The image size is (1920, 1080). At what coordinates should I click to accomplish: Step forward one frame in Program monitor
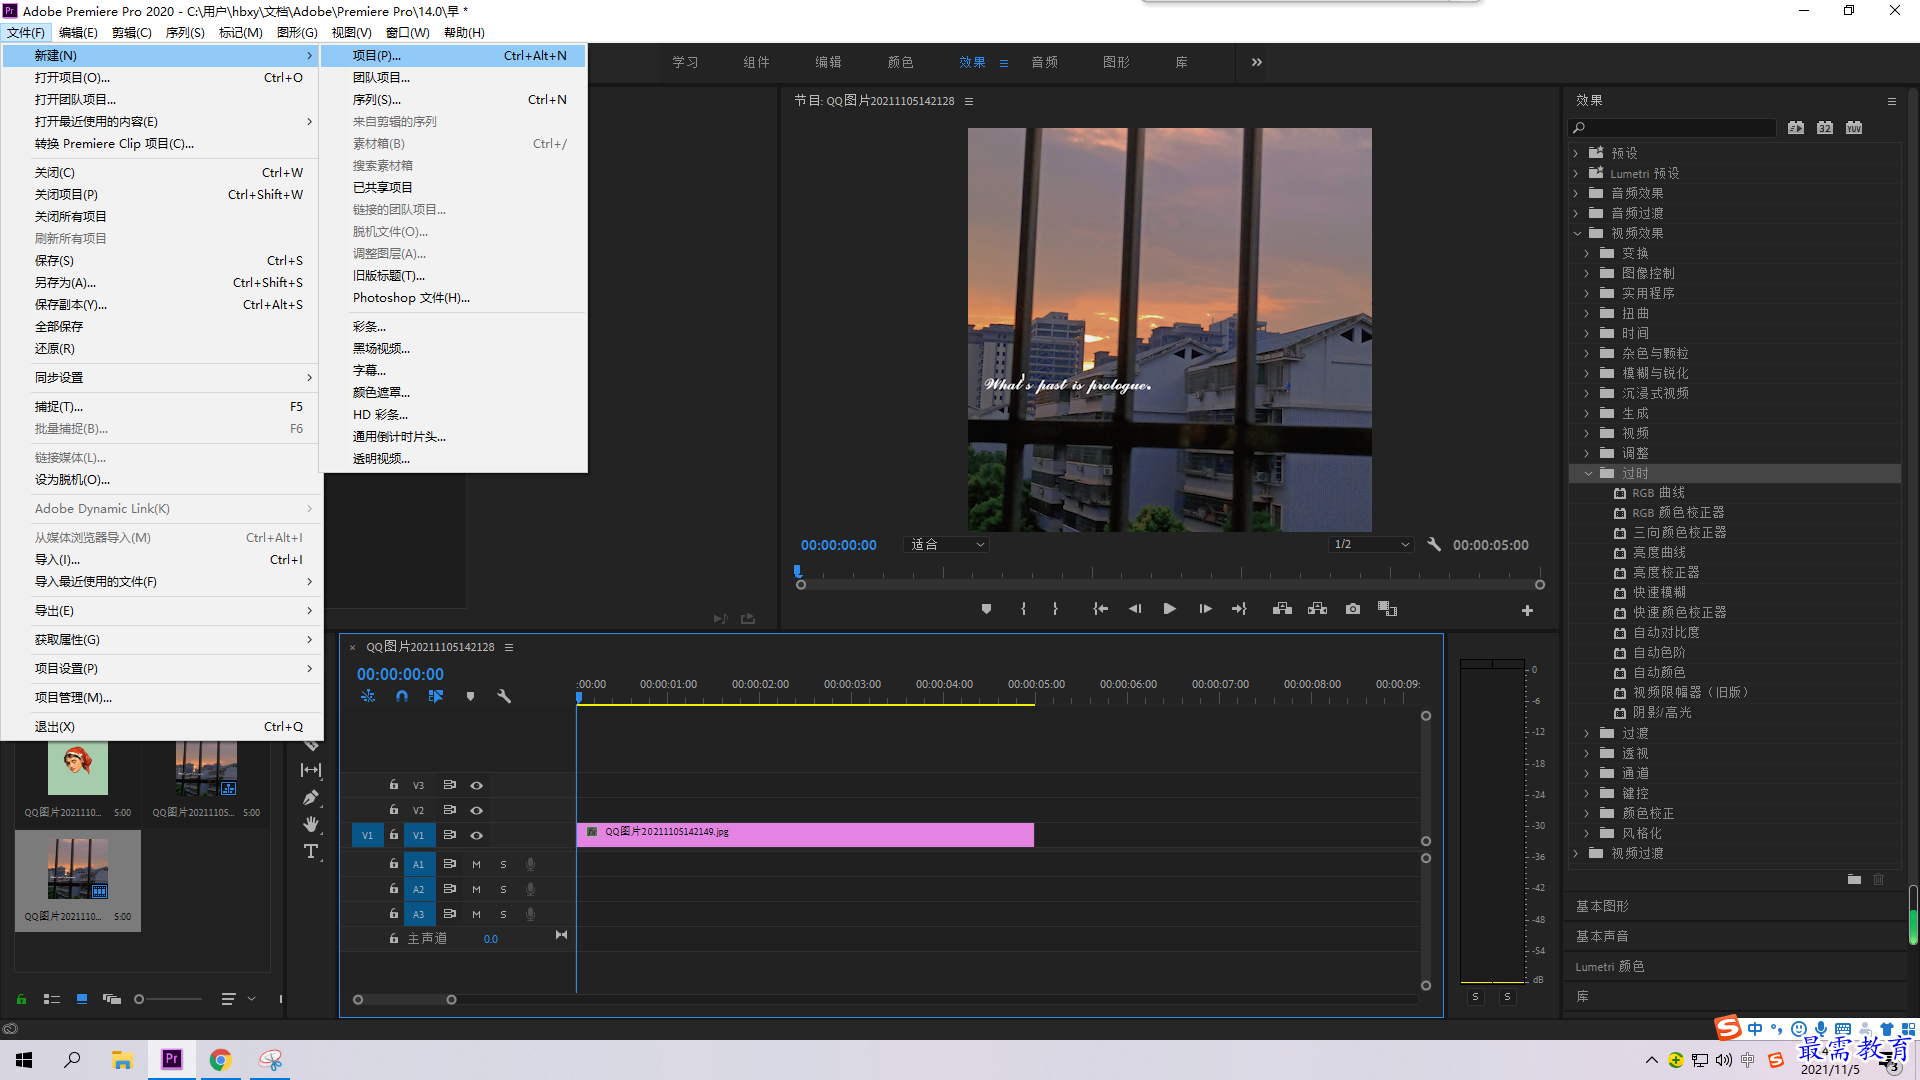pos(1205,609)
